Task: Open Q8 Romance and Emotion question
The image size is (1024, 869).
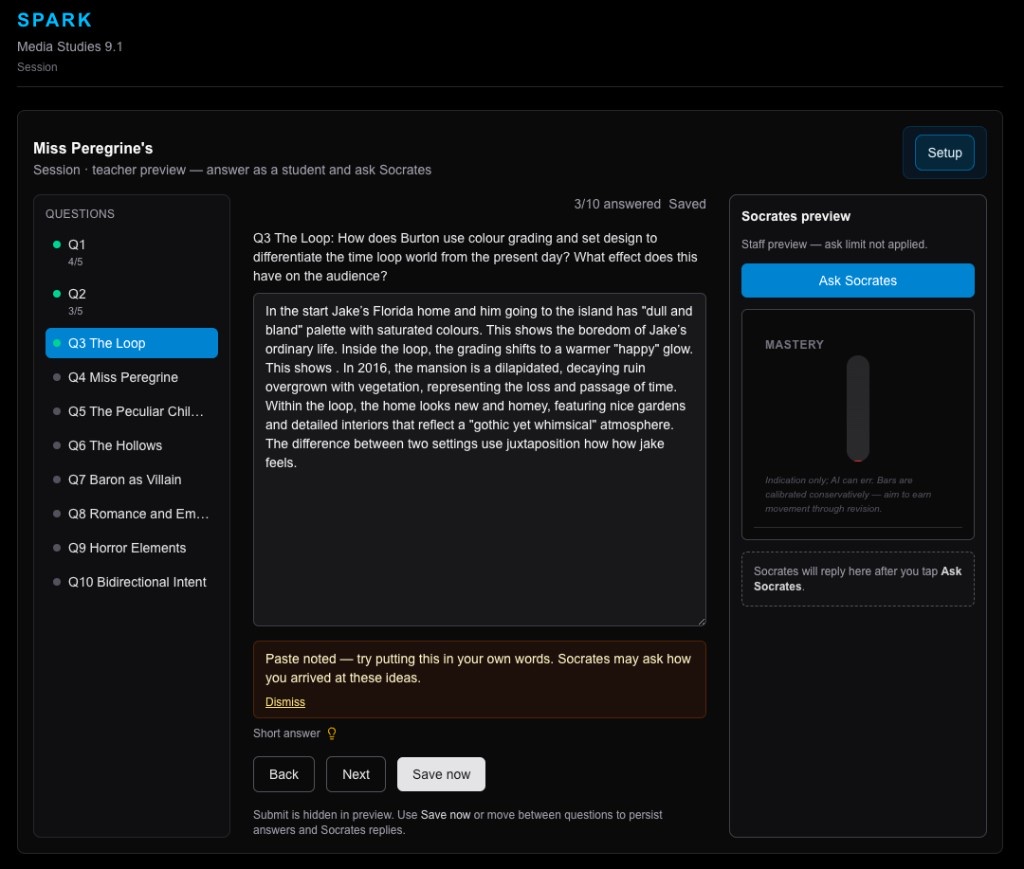Action: pyautogui.click(x=131, y=514)
